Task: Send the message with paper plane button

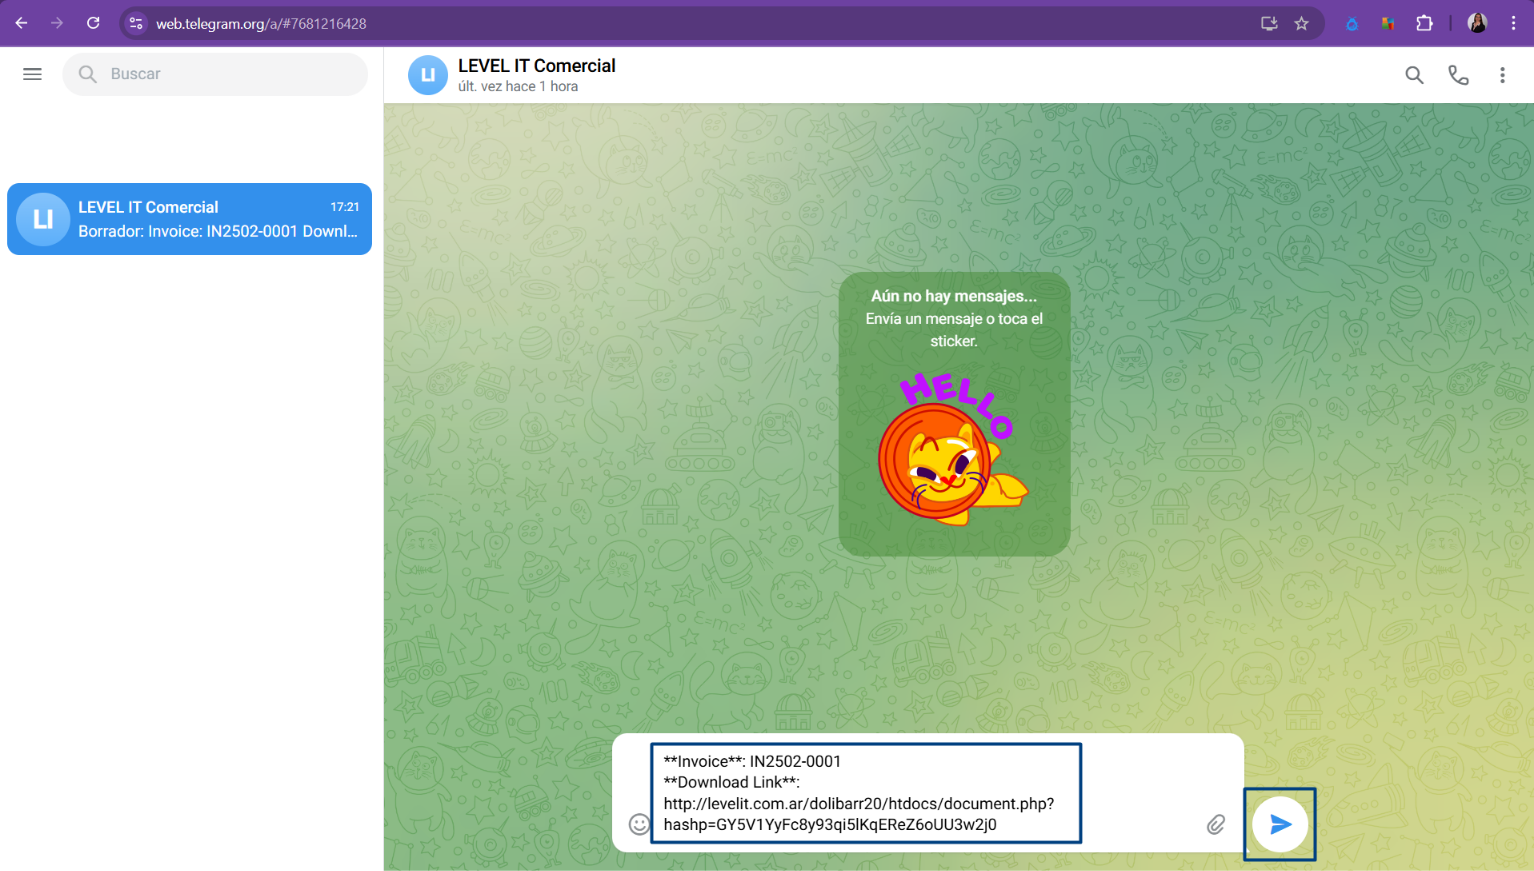Action: tap(1280, 824)
